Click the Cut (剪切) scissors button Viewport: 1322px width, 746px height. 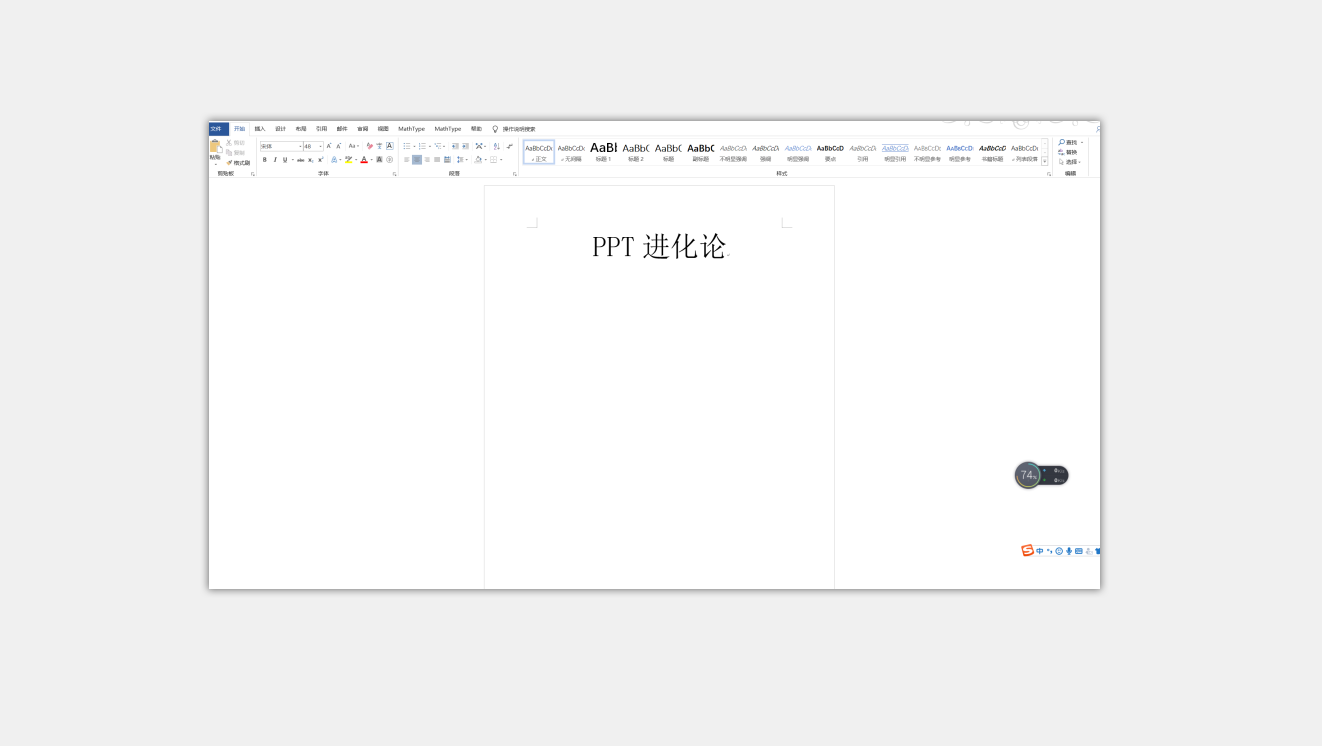click(x=236, y=143)
